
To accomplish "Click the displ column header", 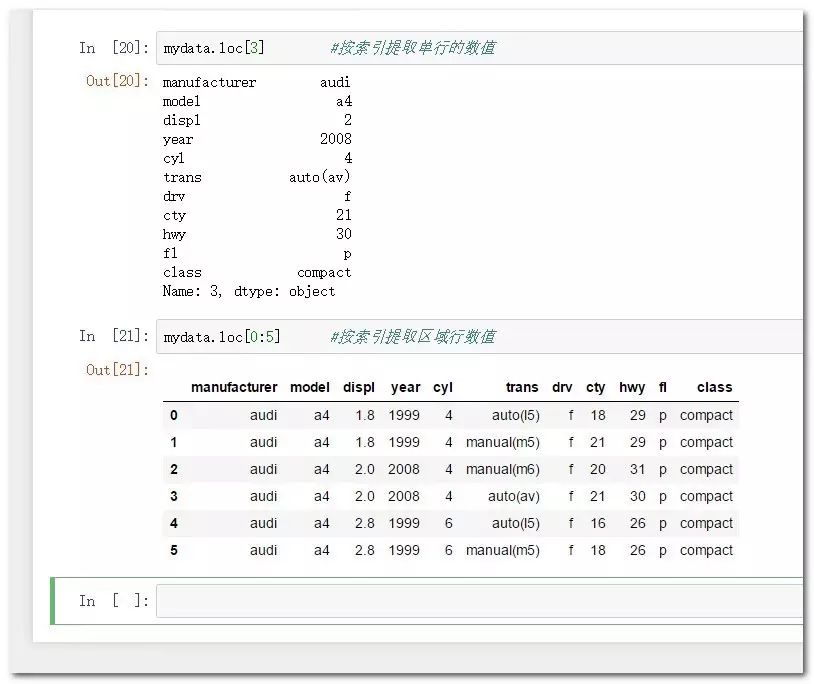I will coord(359,388).
